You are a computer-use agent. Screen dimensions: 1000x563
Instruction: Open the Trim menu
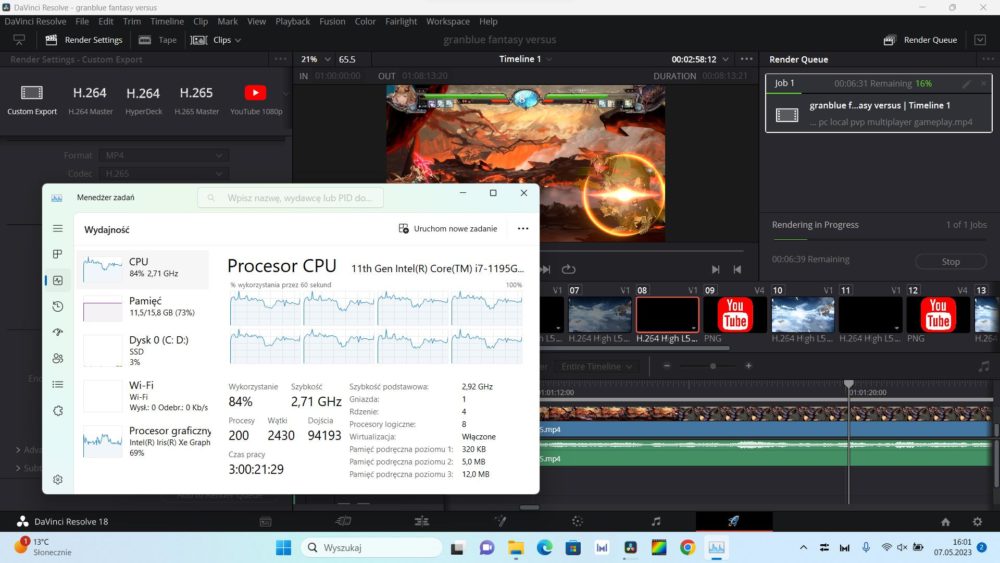(132, 21)
